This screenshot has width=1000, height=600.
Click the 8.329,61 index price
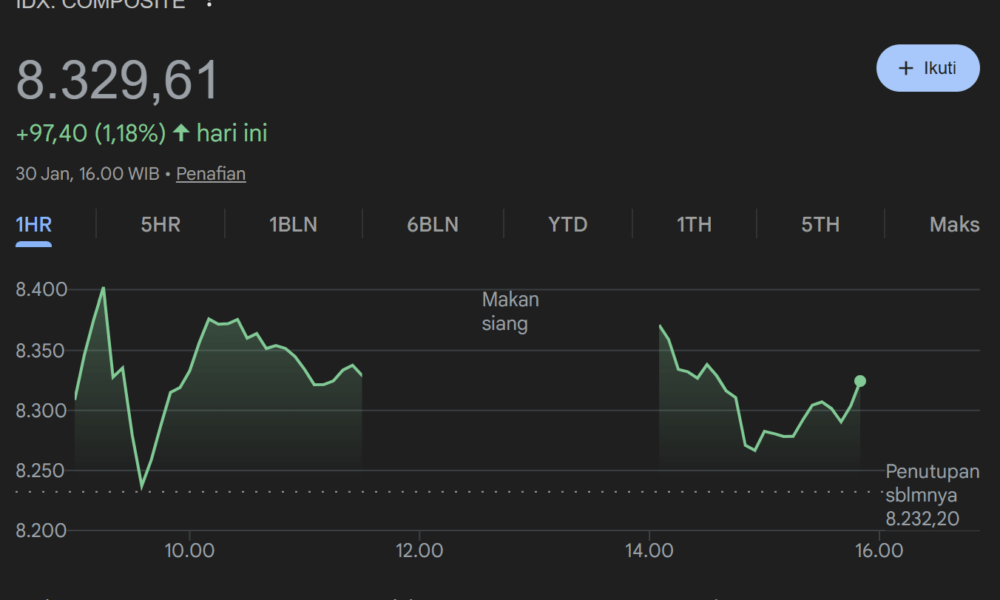point(117,81)
